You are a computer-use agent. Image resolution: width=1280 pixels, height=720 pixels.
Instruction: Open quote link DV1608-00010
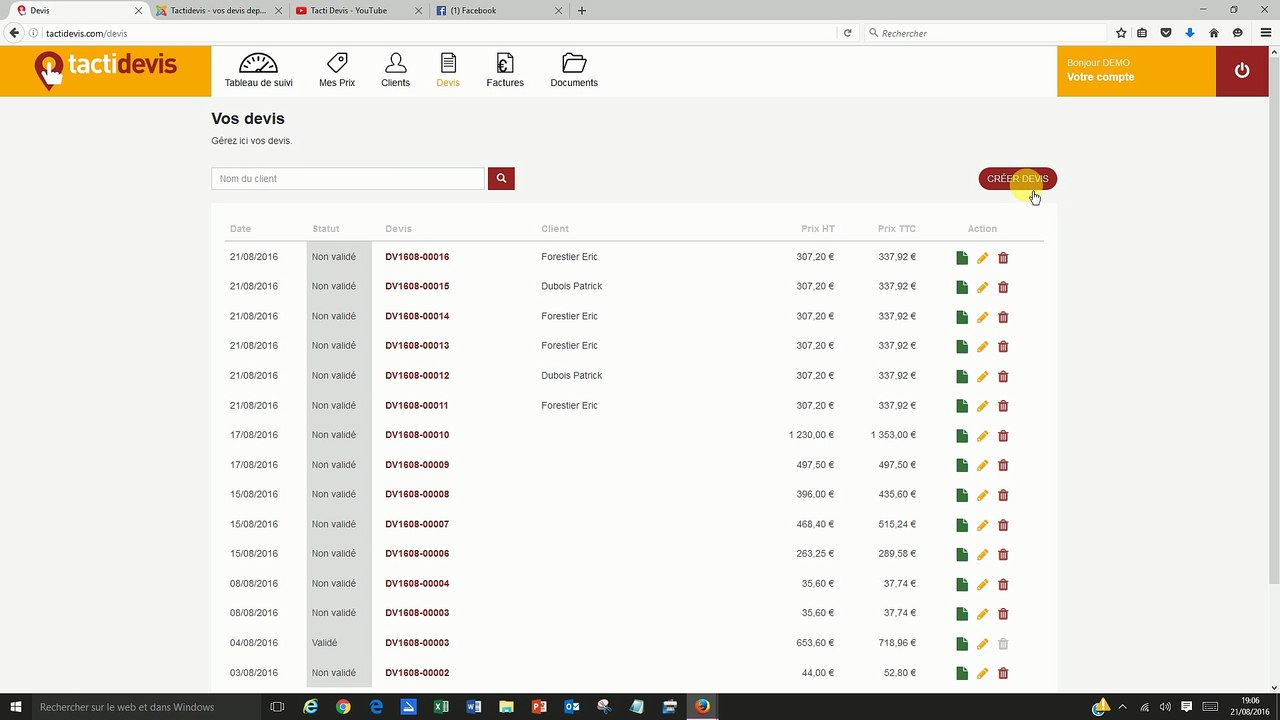(417, 435)
